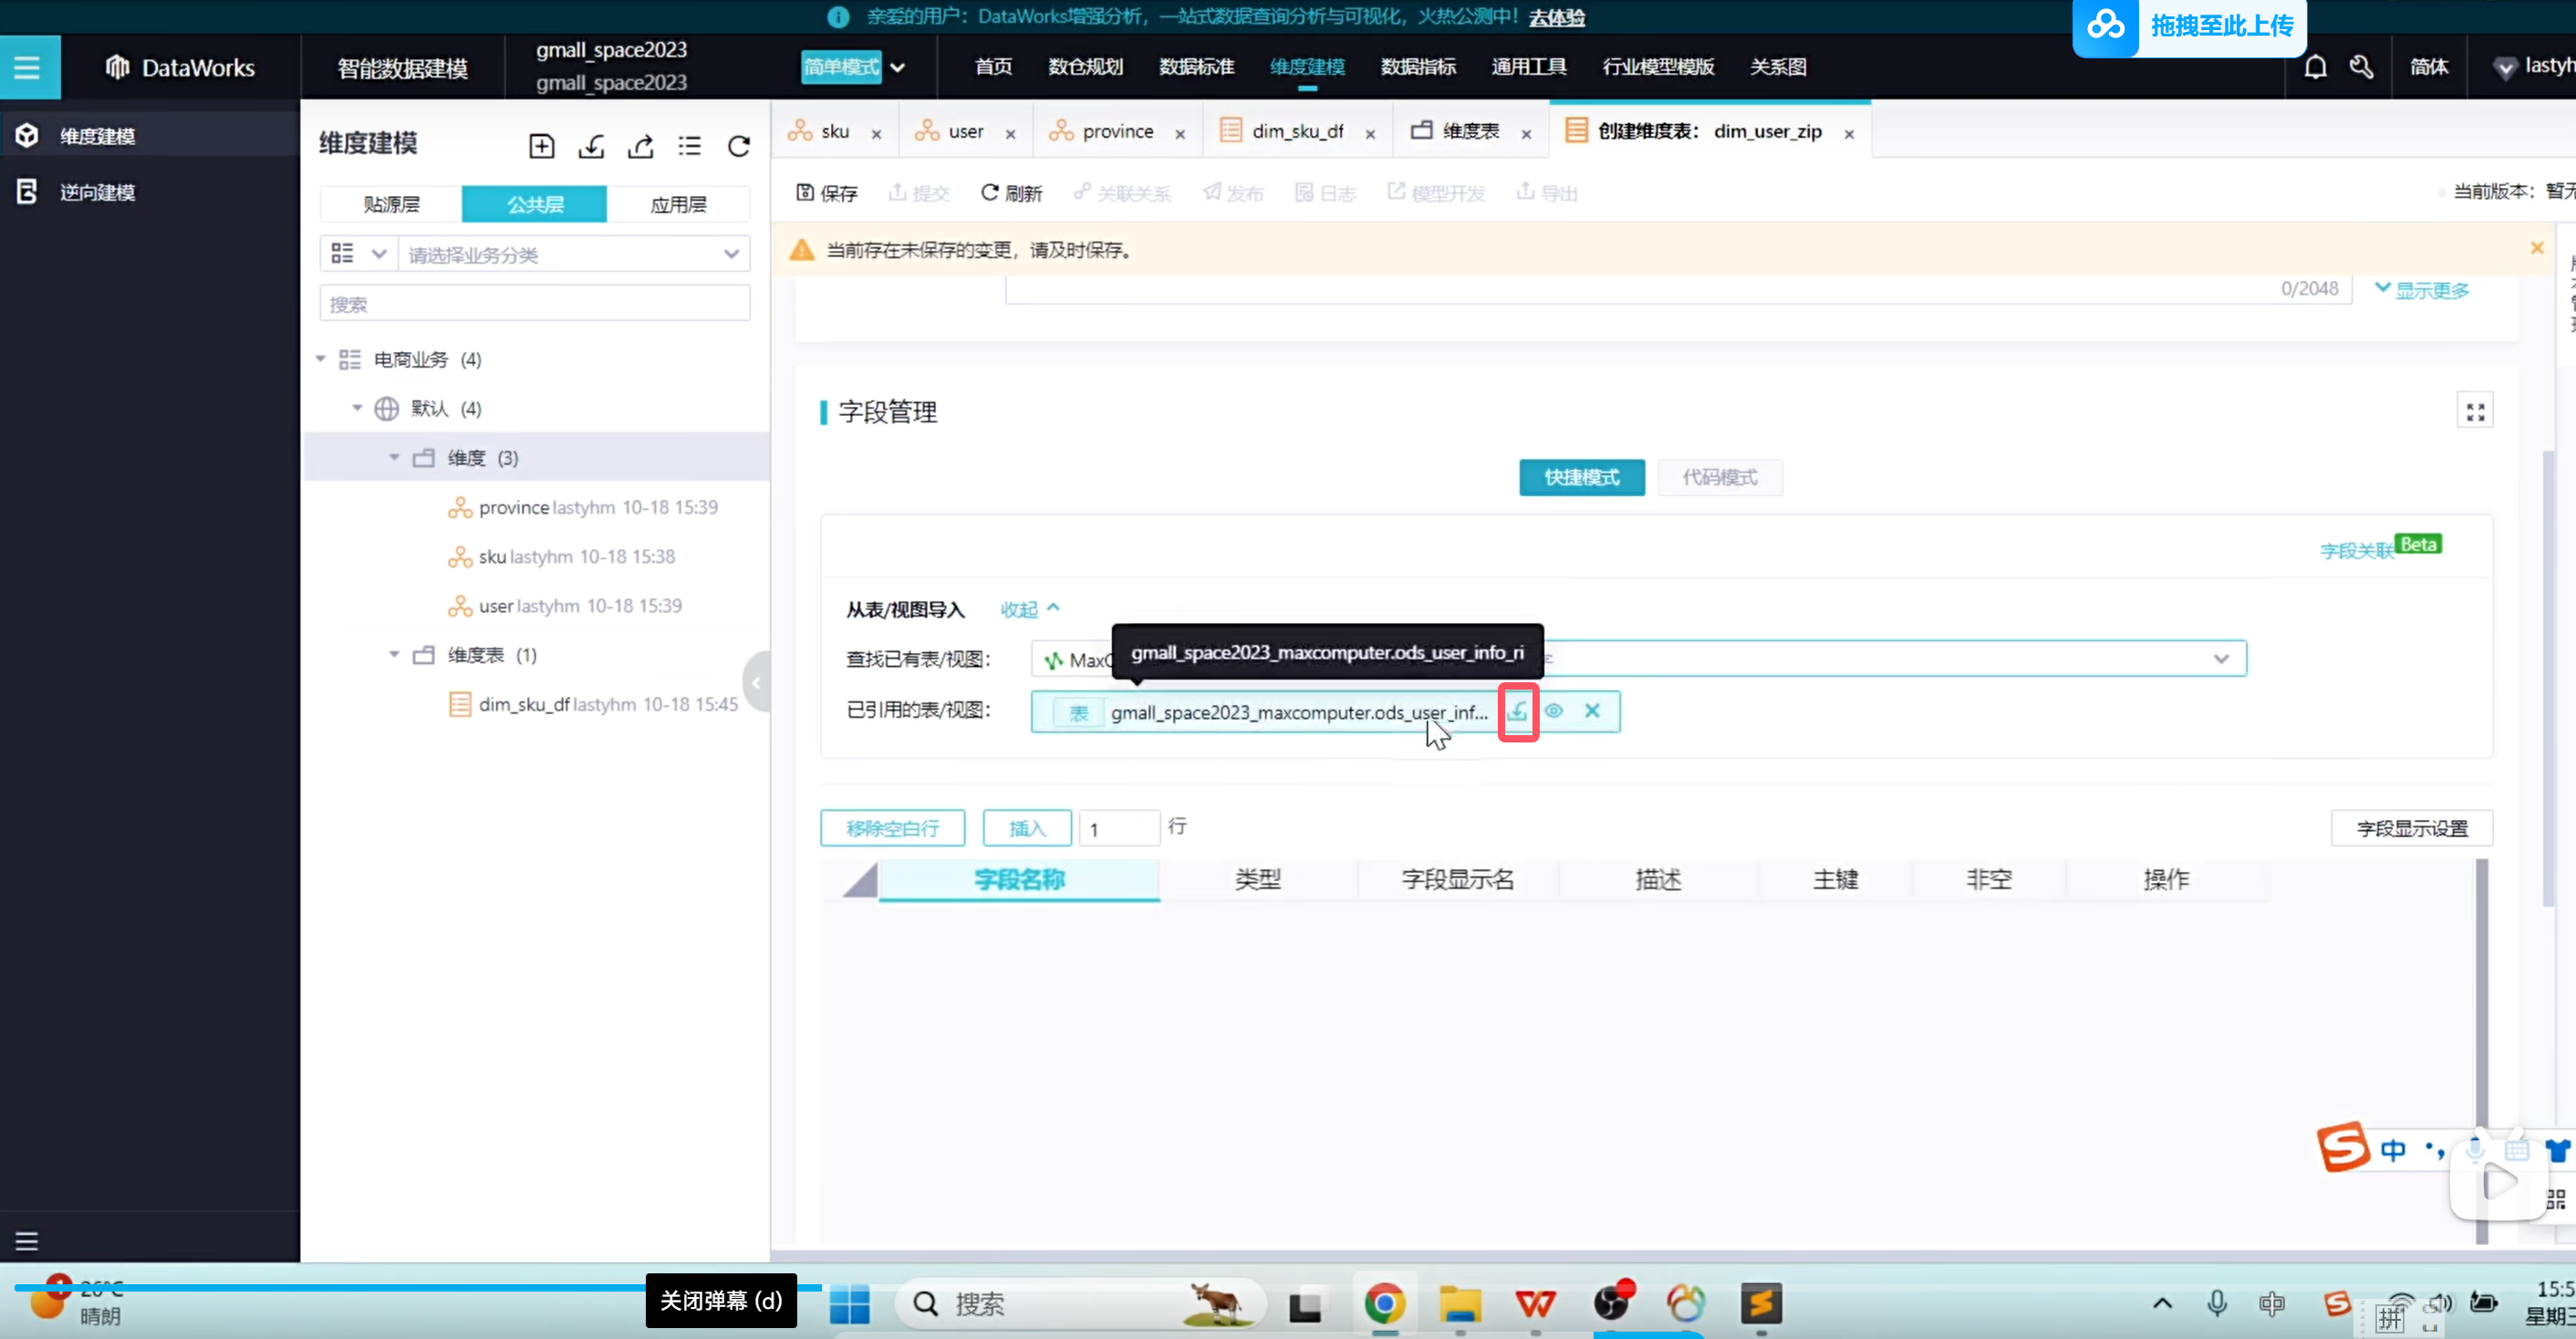Expand the 查找已有表/视图 dropdown

[2220, 659]
